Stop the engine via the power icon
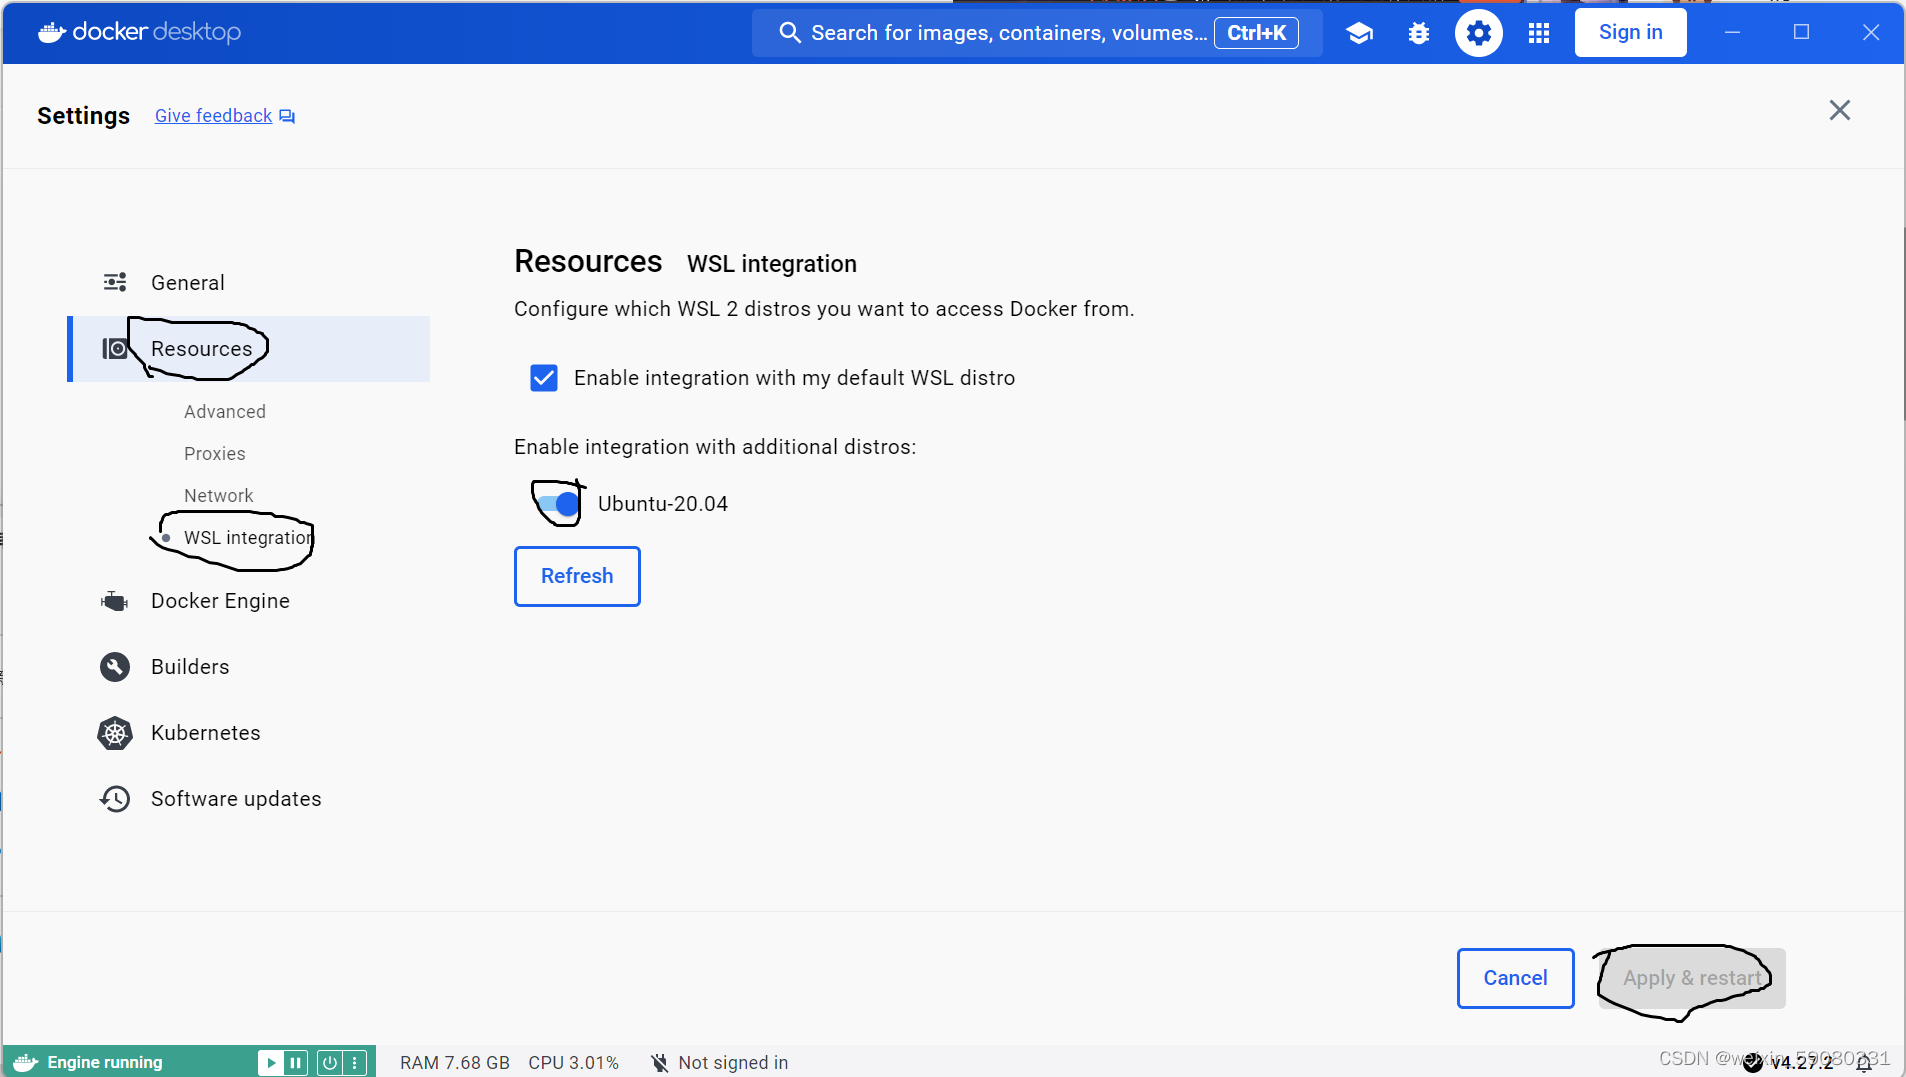Image resolution: width=1906 pixels, height=1077 pixels. (x=330, y=1062)
